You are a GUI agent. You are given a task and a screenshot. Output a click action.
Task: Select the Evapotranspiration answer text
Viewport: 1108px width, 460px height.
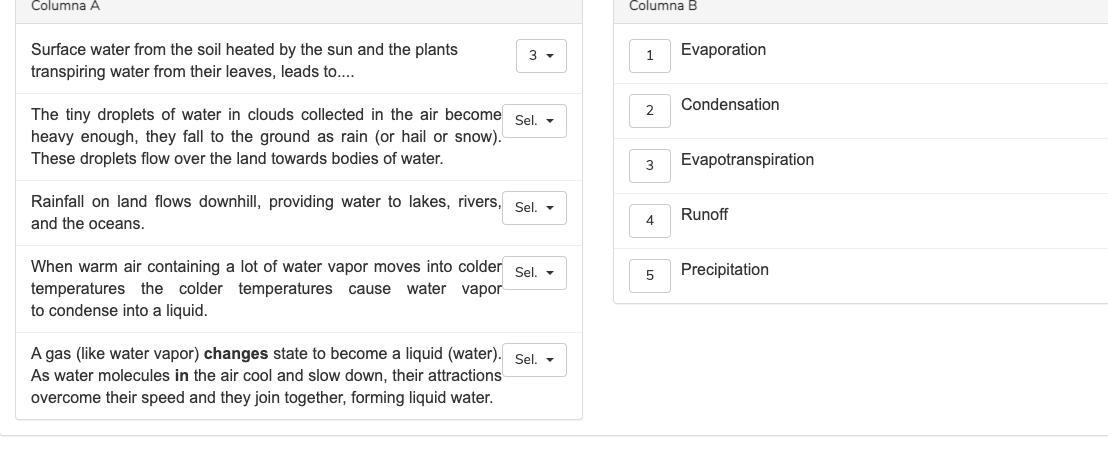[x=747, y=160]
